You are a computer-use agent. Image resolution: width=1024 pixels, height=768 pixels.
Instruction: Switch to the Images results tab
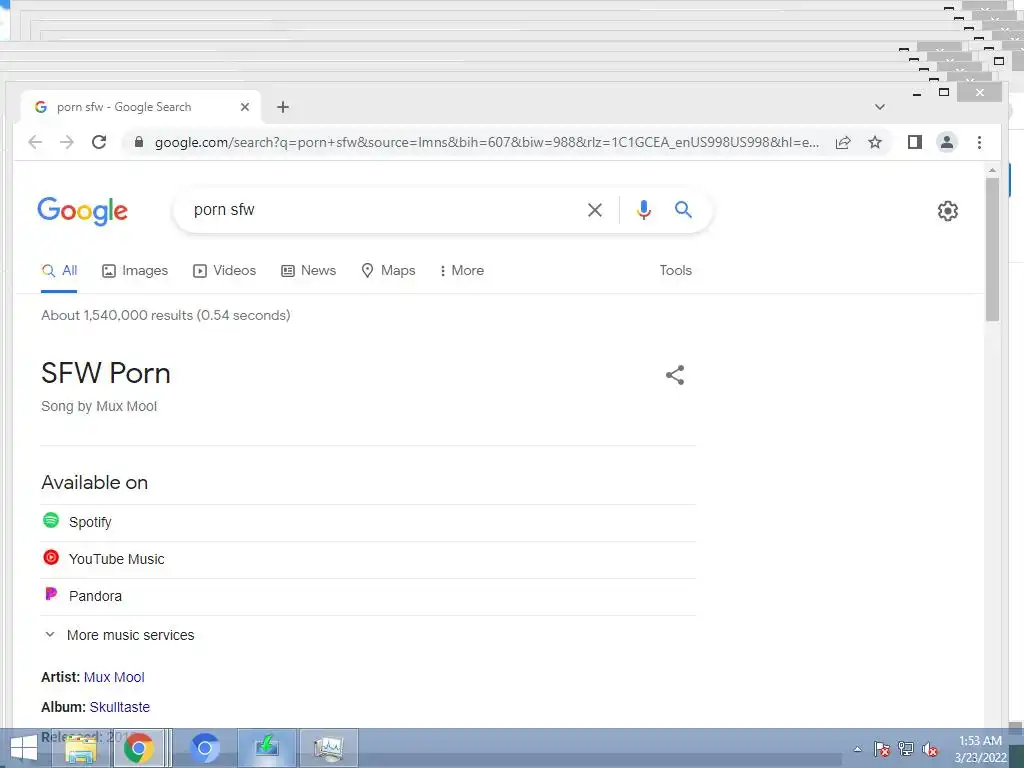(135, 270)
